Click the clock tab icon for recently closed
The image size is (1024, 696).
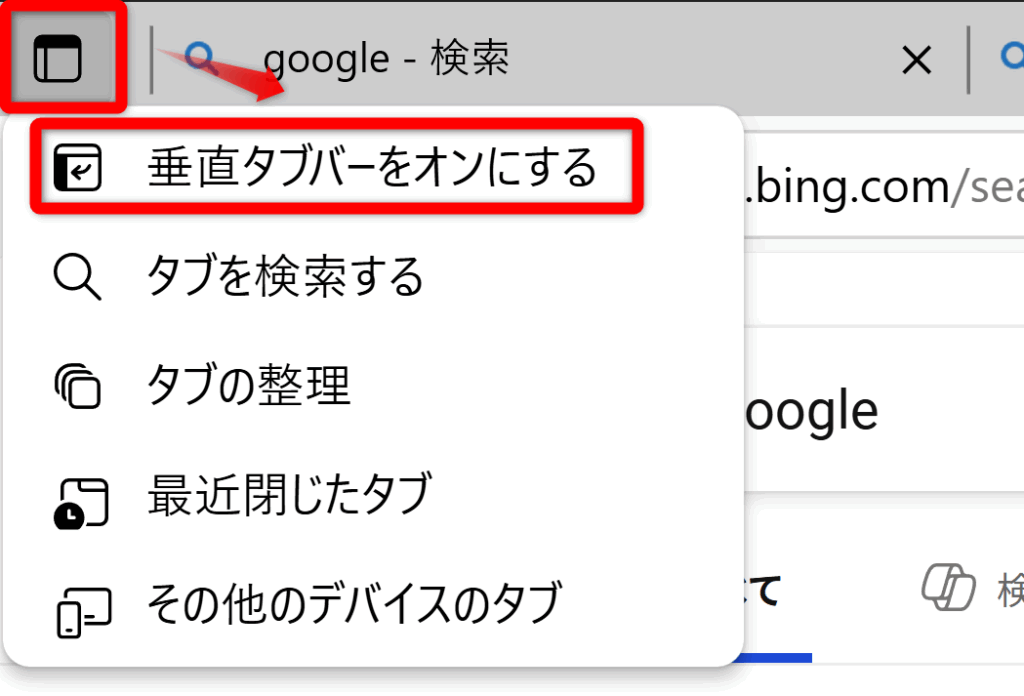[81, 503]
